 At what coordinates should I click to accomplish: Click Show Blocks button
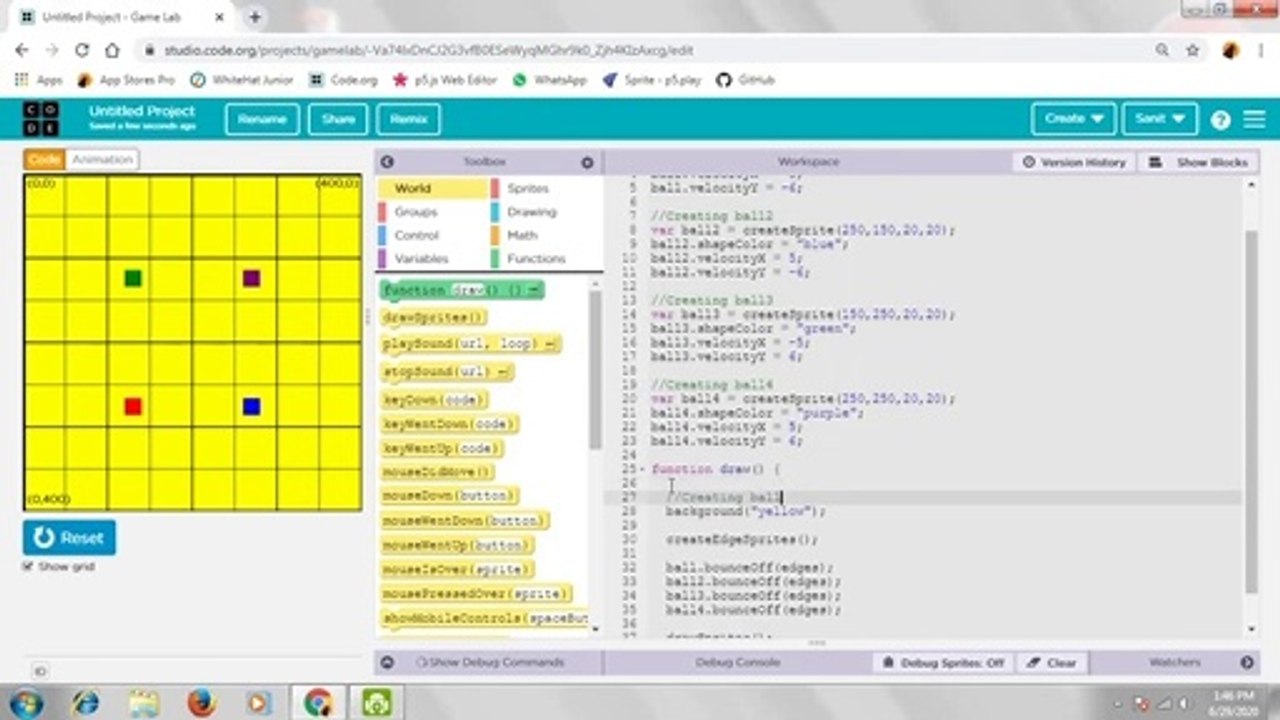[1199, 162]
